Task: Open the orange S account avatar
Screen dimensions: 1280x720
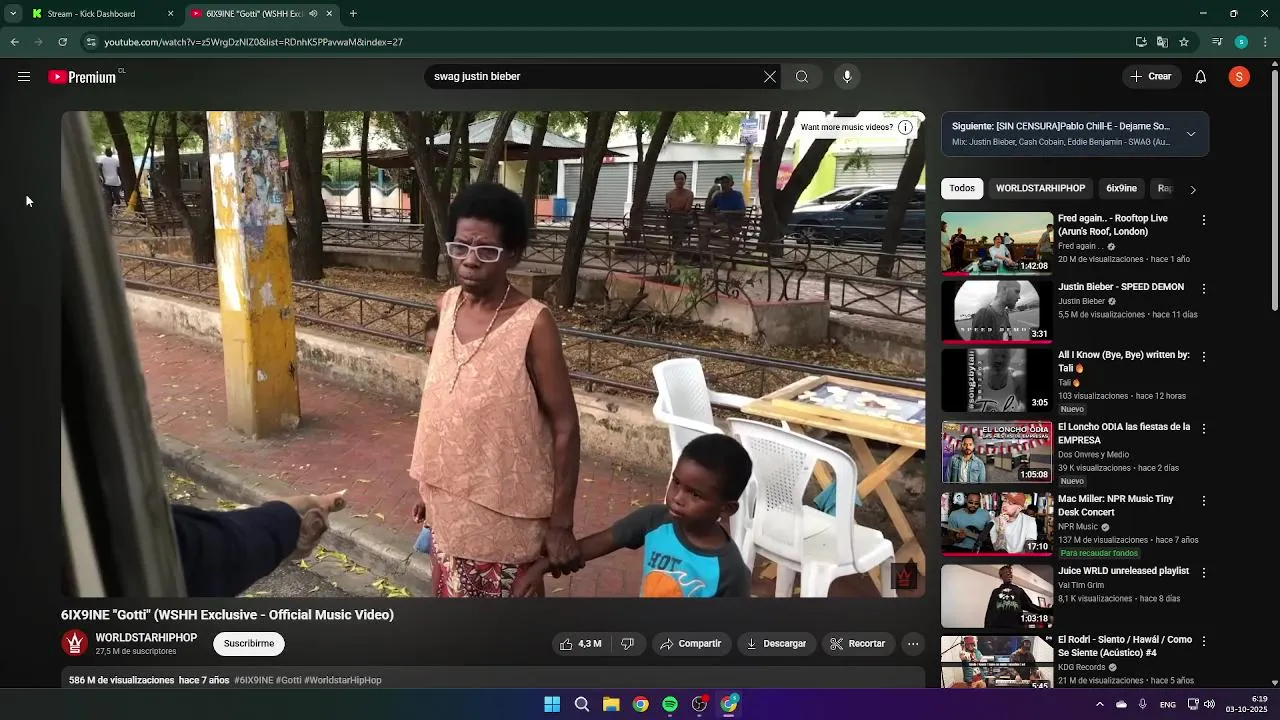Action: click(1239, 77)
